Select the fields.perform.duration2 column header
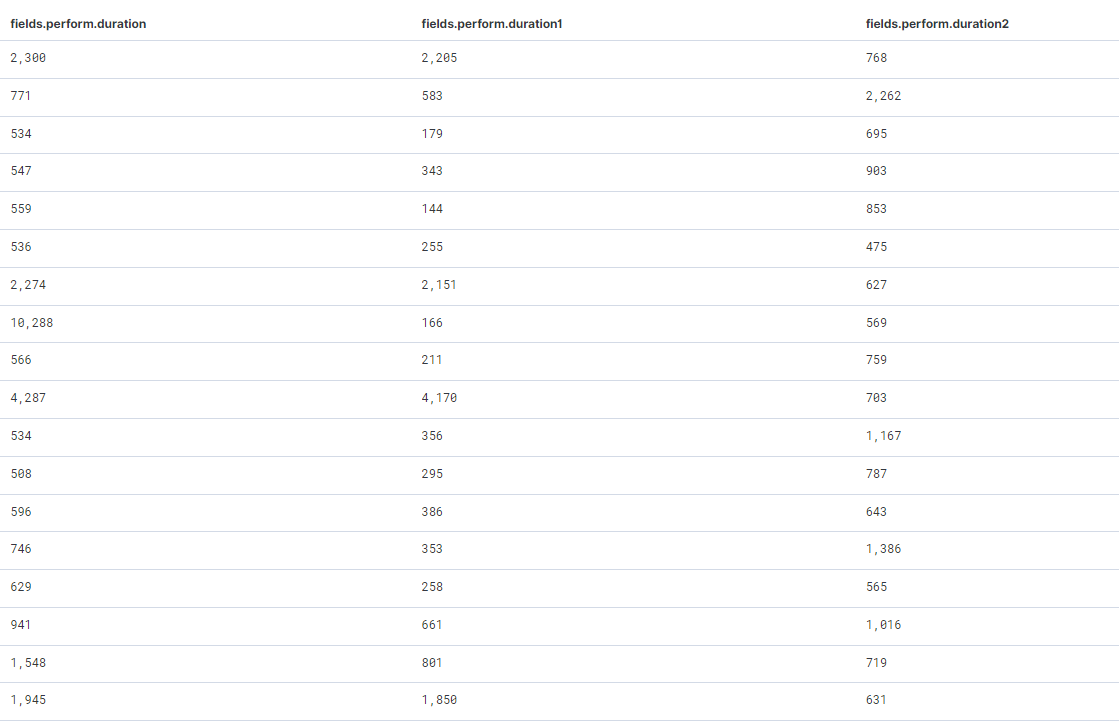Viewport: 1119px width, 721px height. (x=937, y=23)
